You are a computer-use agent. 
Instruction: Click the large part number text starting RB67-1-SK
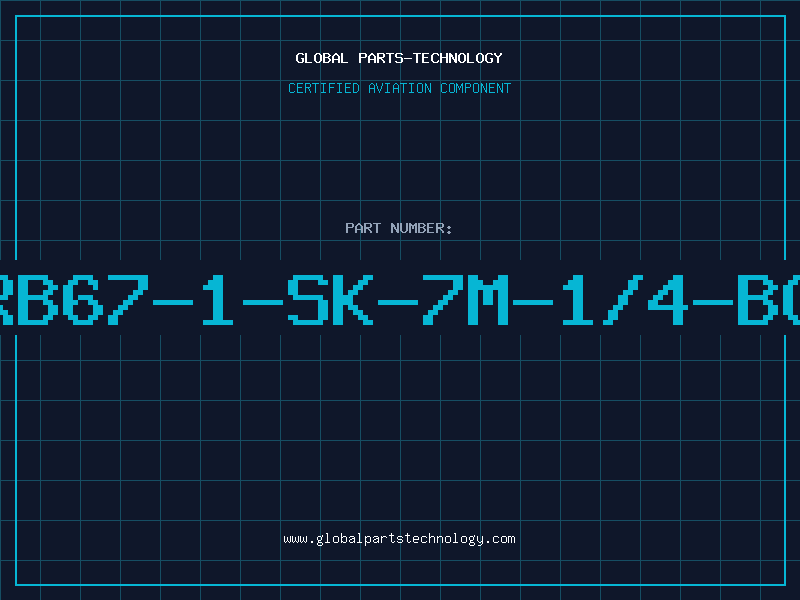[x=400, y=300]
